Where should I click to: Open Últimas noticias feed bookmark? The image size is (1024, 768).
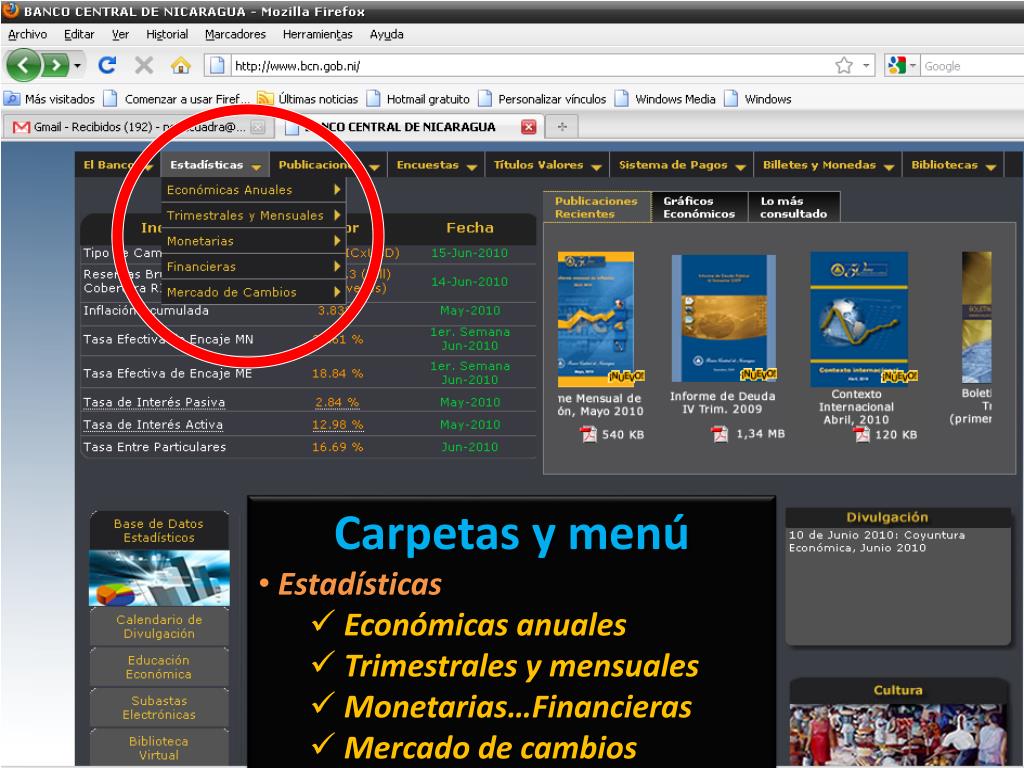(x=308, y=99)
